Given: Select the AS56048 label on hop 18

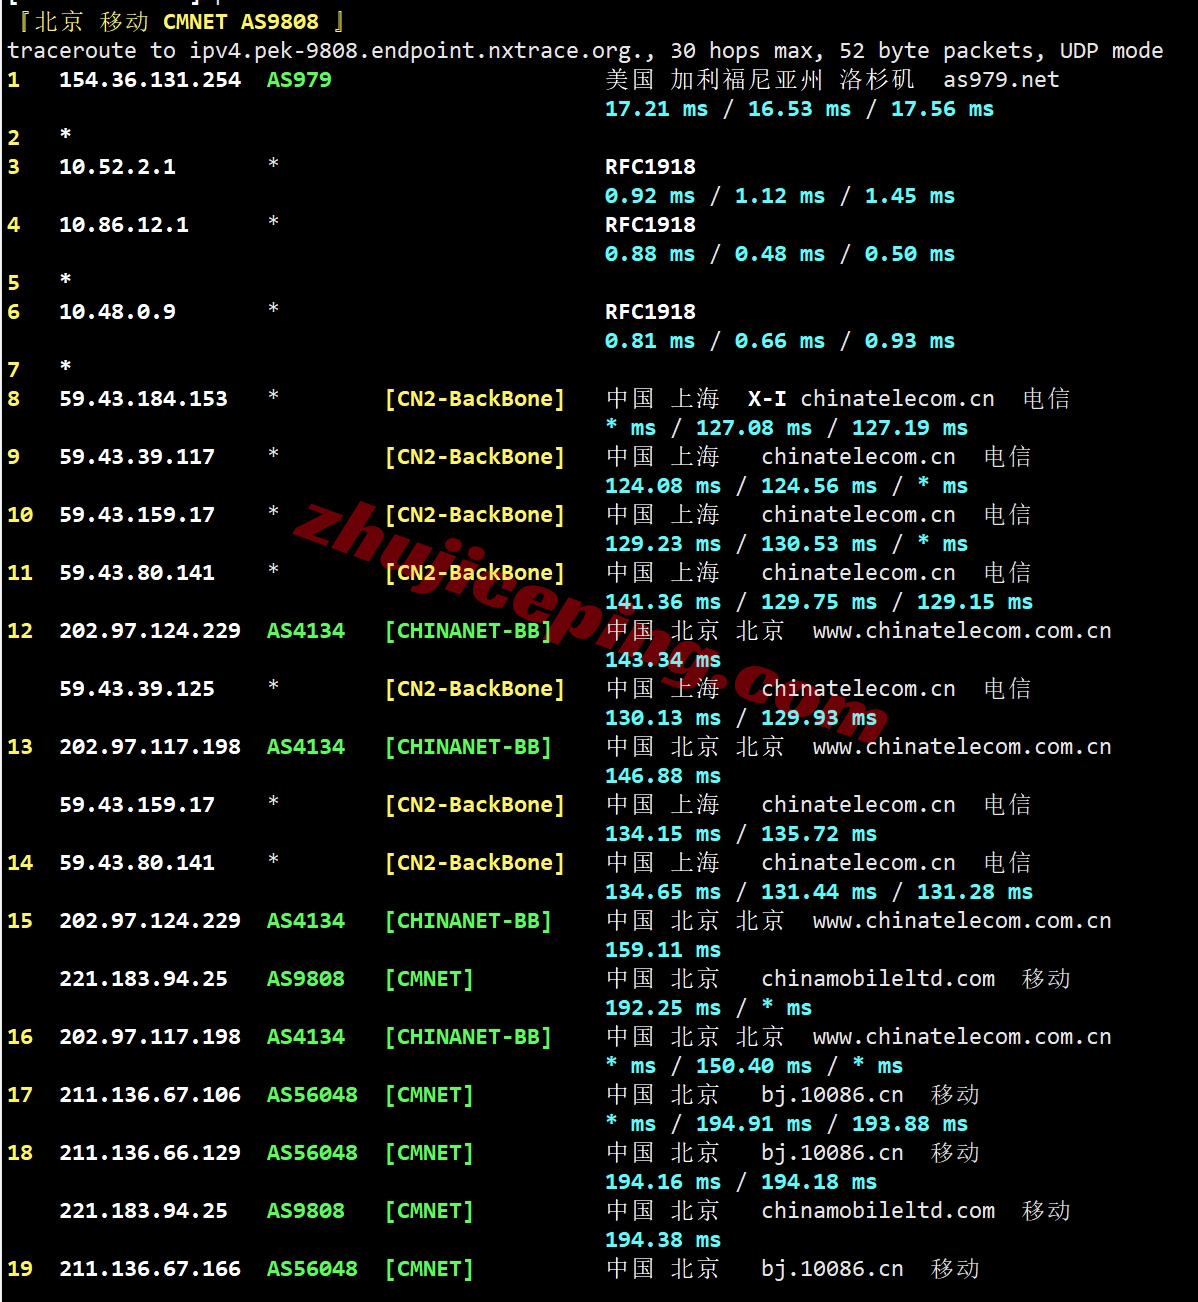Looking at the screenshot, I should coord(312,1153).
